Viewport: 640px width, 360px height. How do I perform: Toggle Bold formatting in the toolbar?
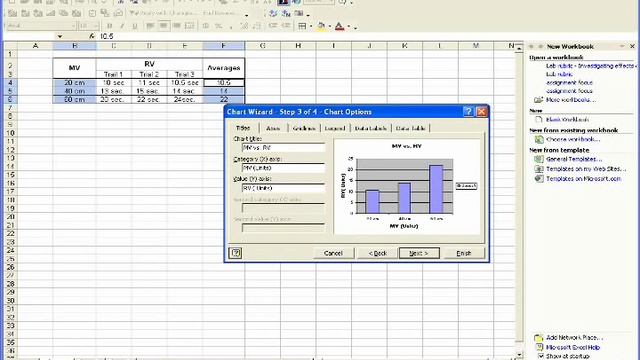click(109, 26)
